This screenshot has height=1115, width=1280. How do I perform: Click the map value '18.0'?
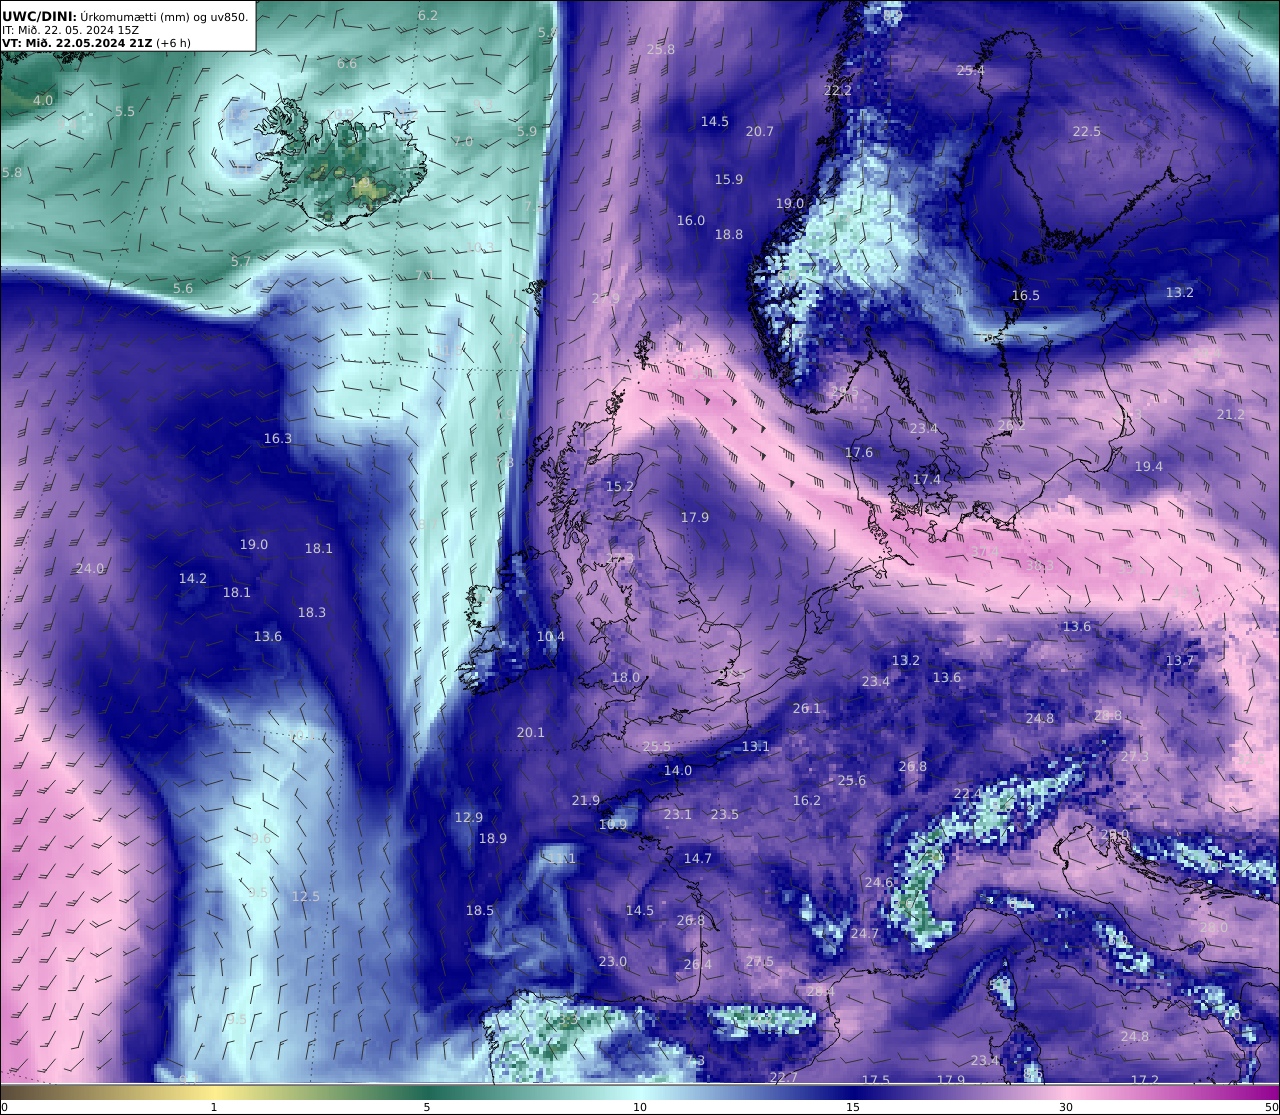(x=626, y=677)
